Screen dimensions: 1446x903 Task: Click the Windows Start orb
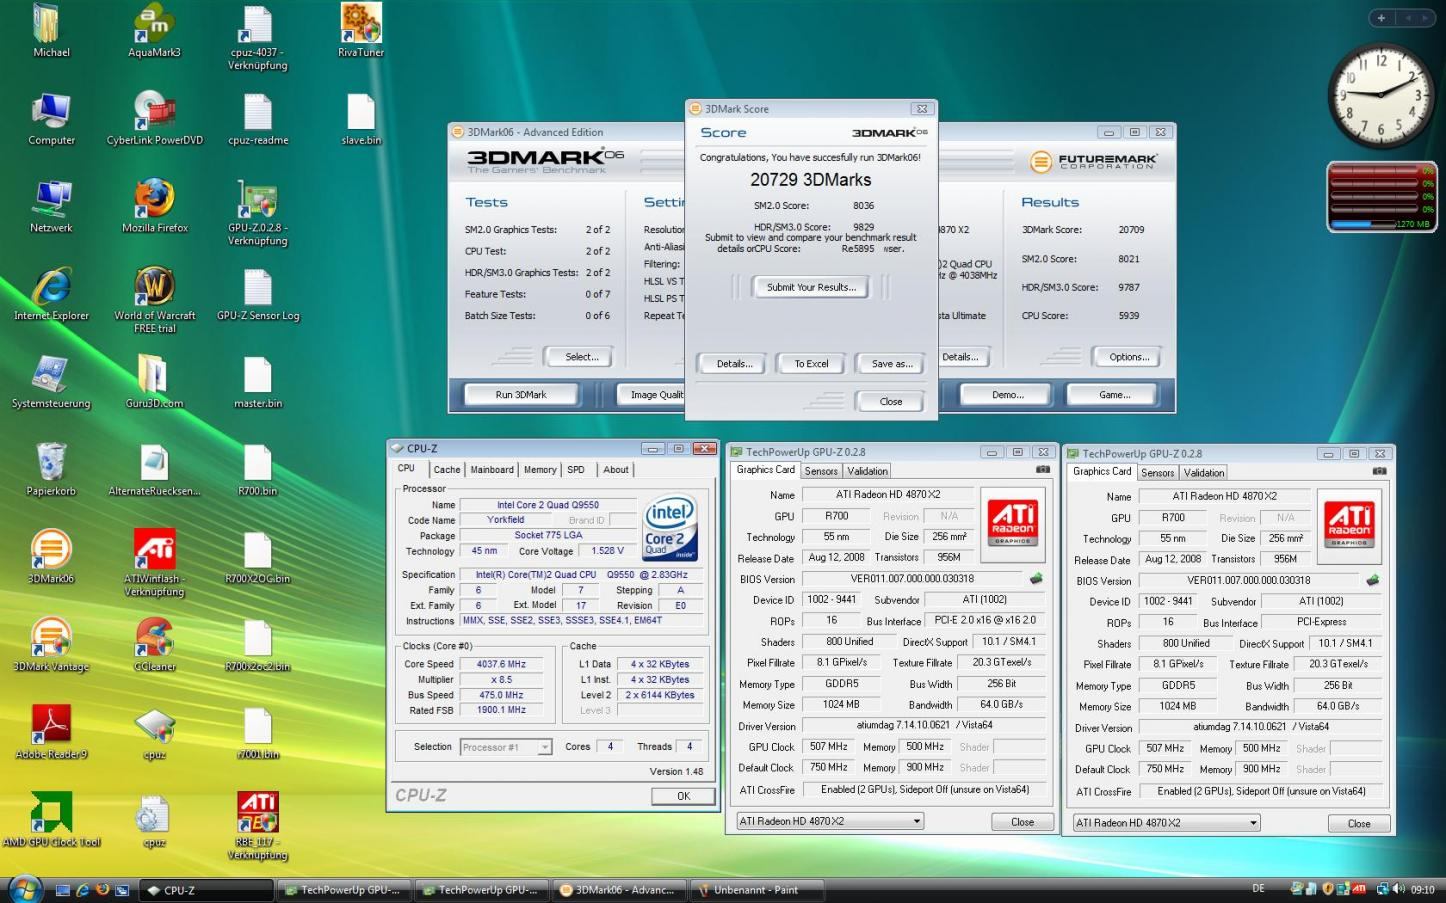point(23,888)
